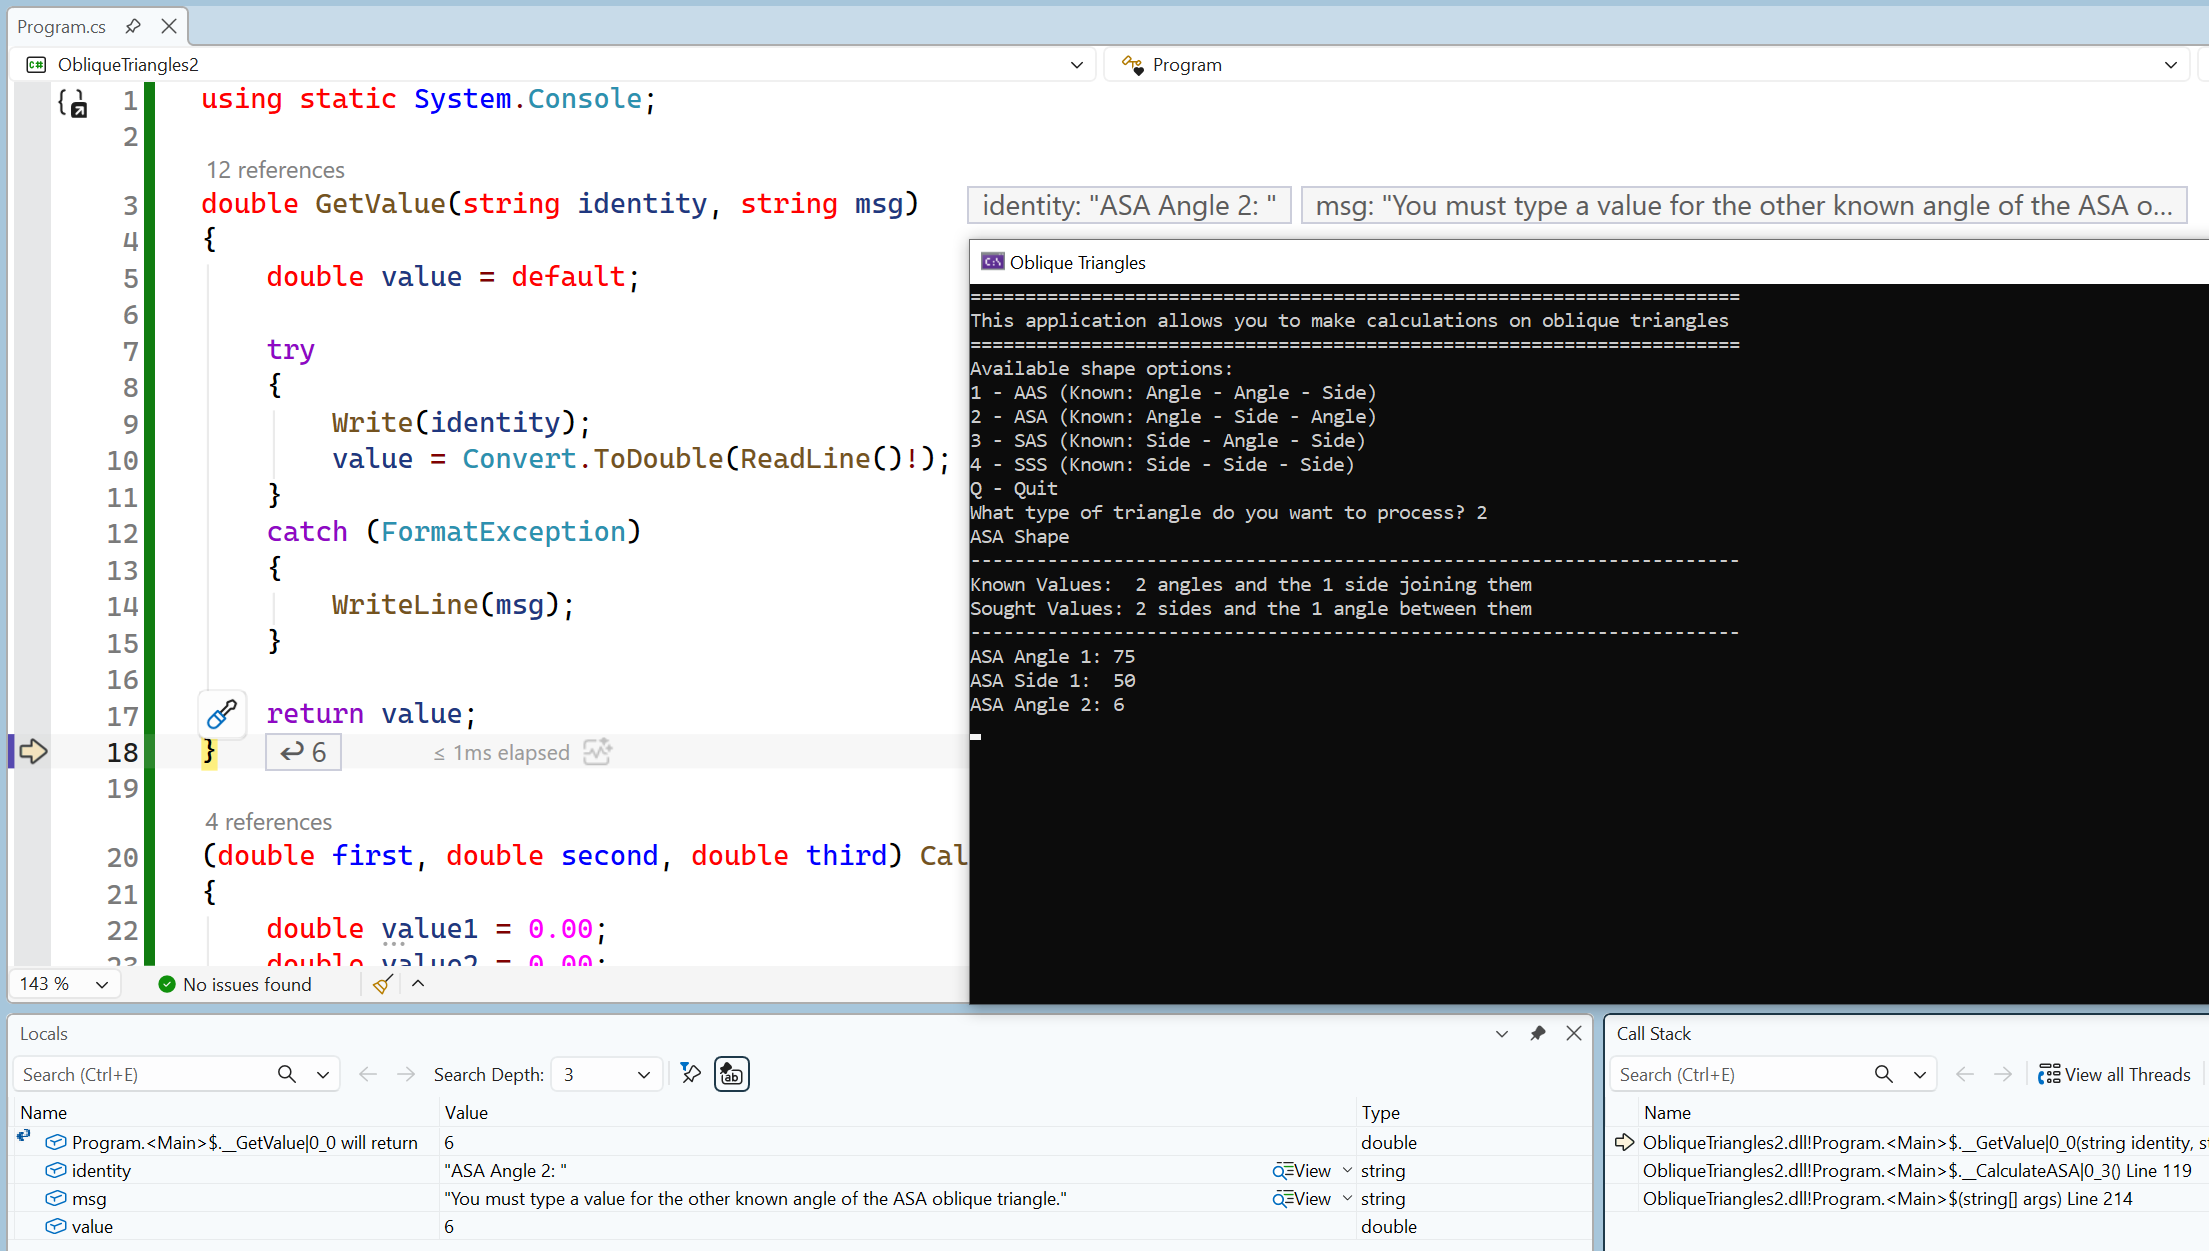The image size is (2209, 1251).
Task: Click the Locals Type column header
Action: coord(1381,1113)
